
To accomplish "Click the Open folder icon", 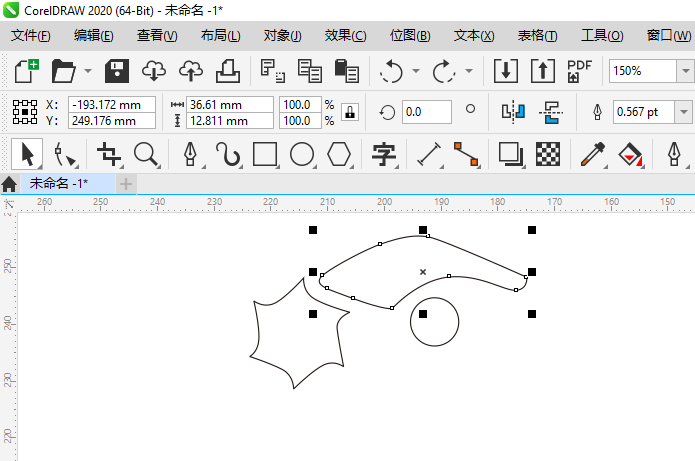I will 63,71.
